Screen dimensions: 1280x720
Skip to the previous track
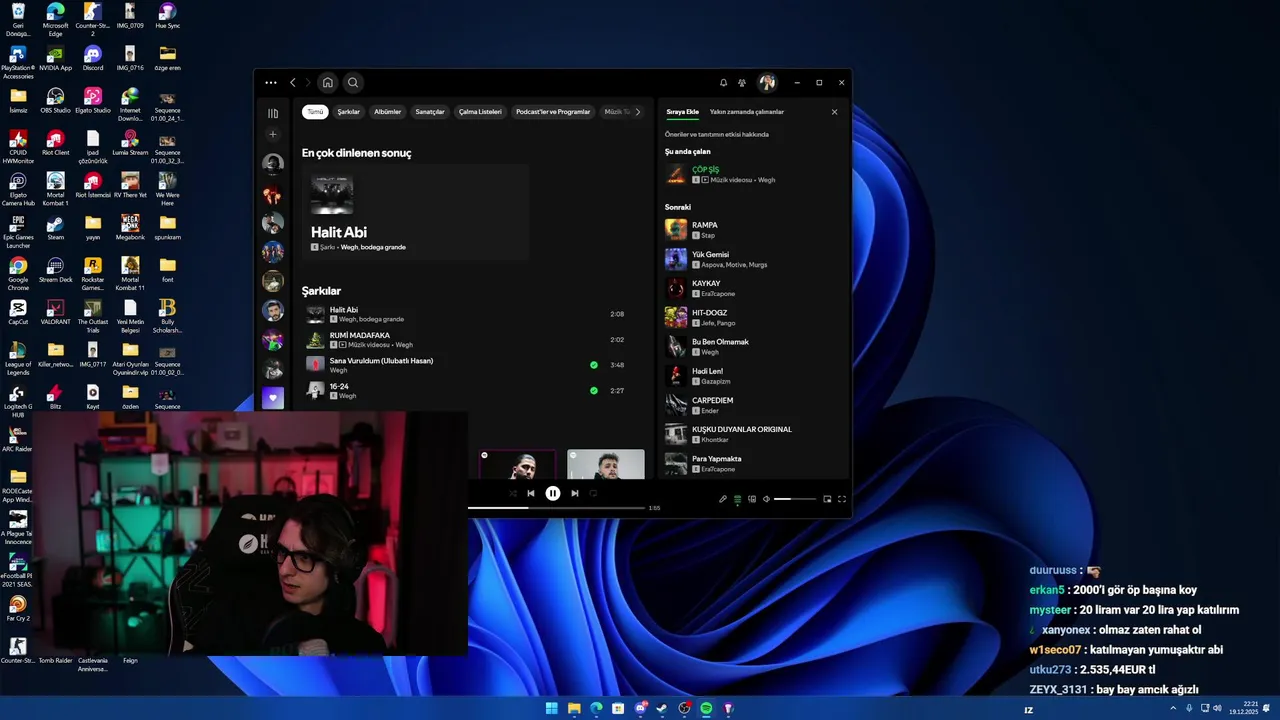(x=530, y=493)
